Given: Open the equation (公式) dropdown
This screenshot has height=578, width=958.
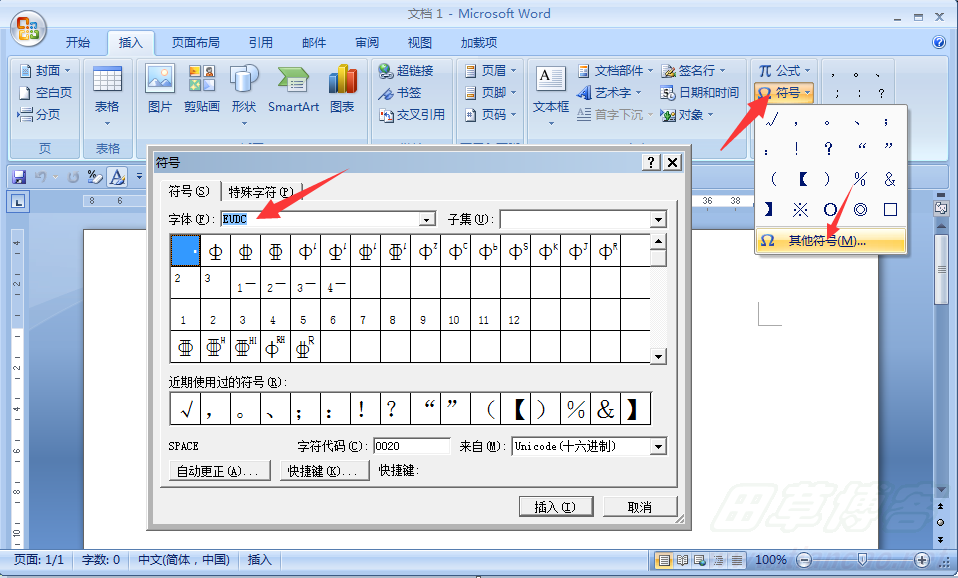Looking at the screenshot, I should pos(808,70).
